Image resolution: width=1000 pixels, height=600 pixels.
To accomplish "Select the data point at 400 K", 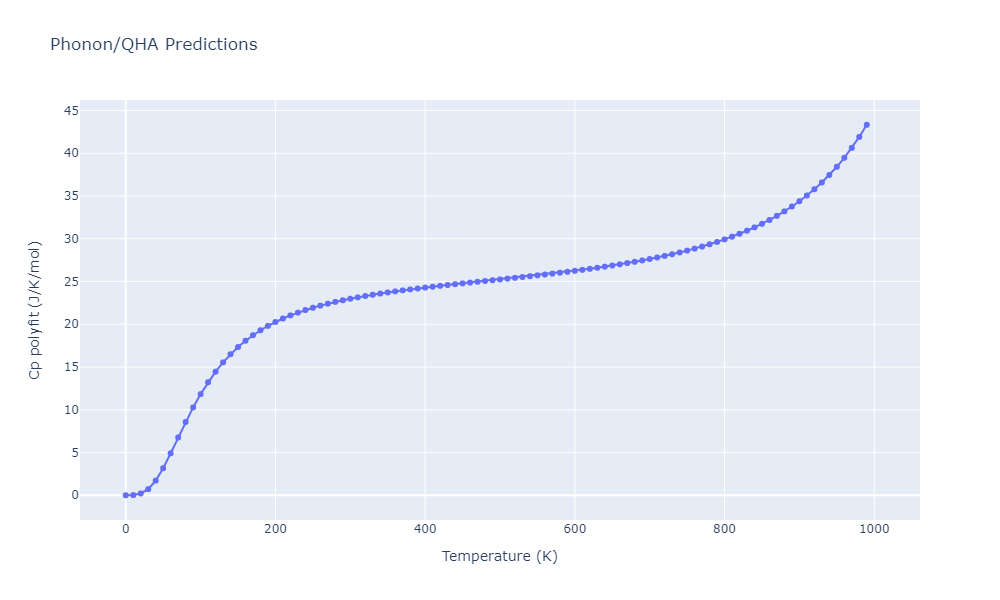I will [425, 287].
